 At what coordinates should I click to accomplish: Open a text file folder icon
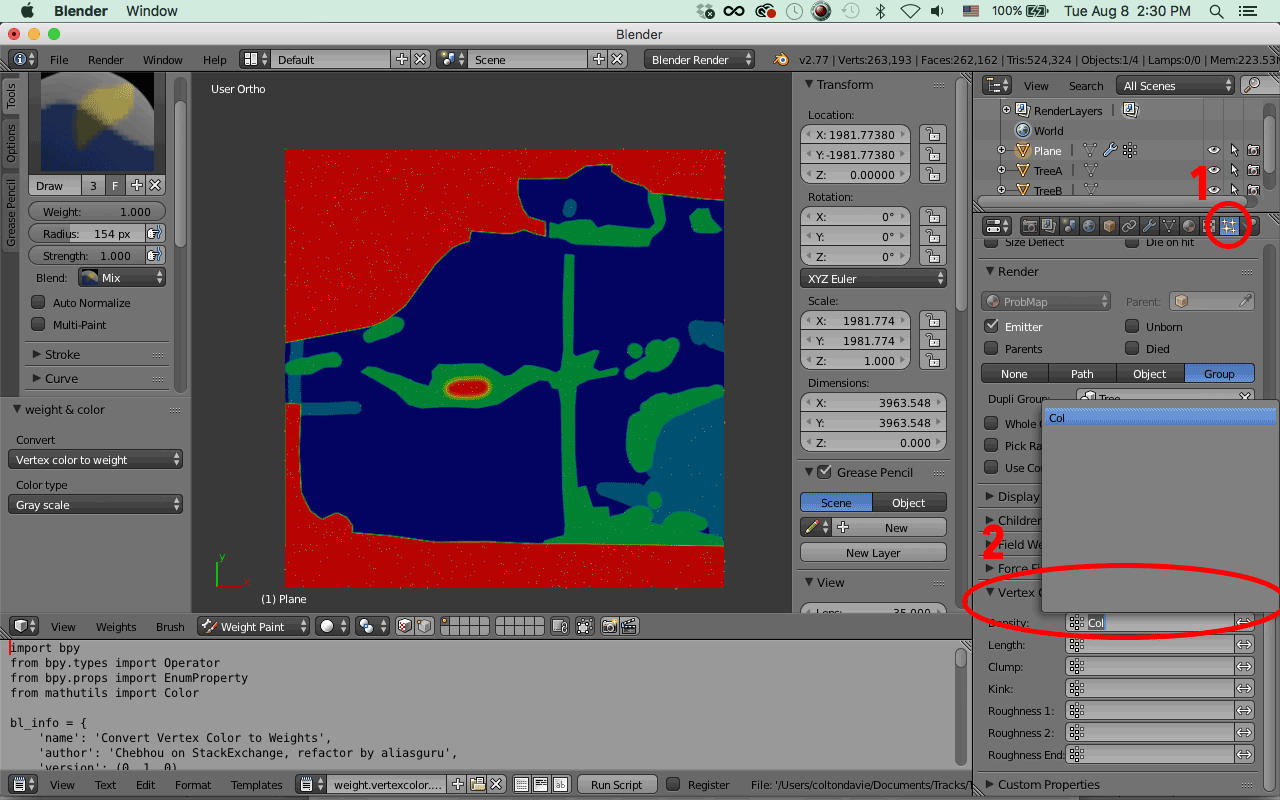click(x=478, y=785)
